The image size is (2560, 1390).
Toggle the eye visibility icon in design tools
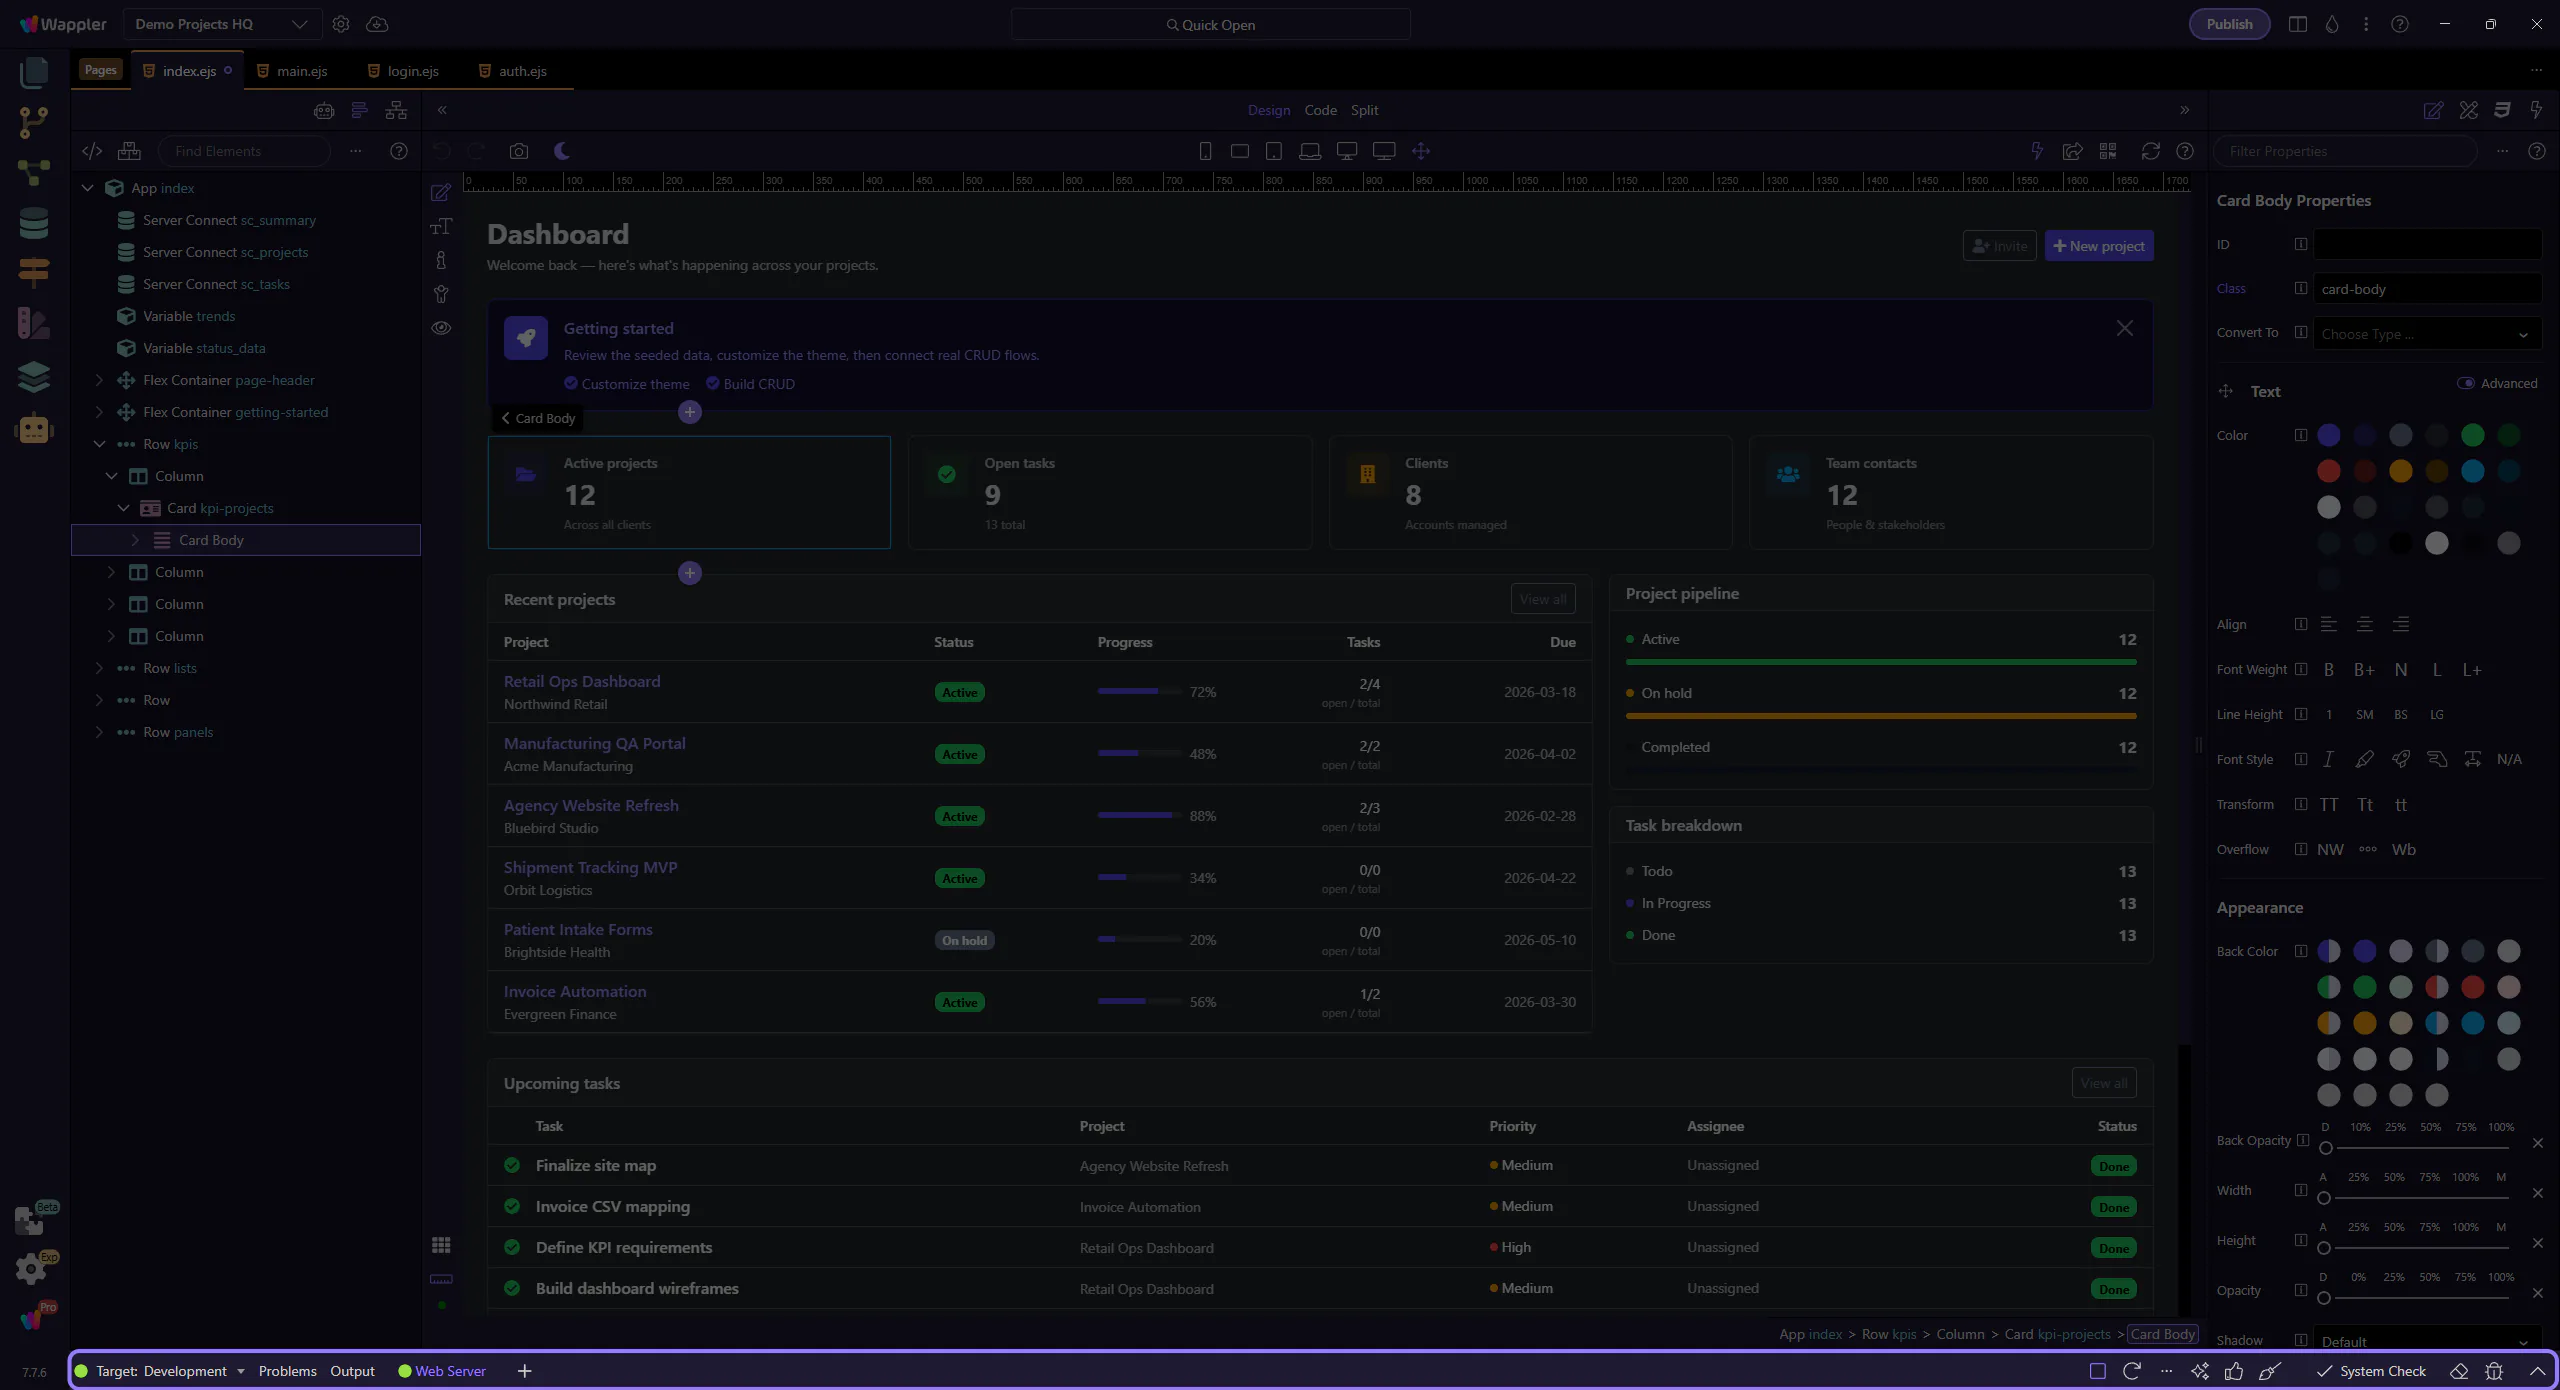click(x=441, y=328)
